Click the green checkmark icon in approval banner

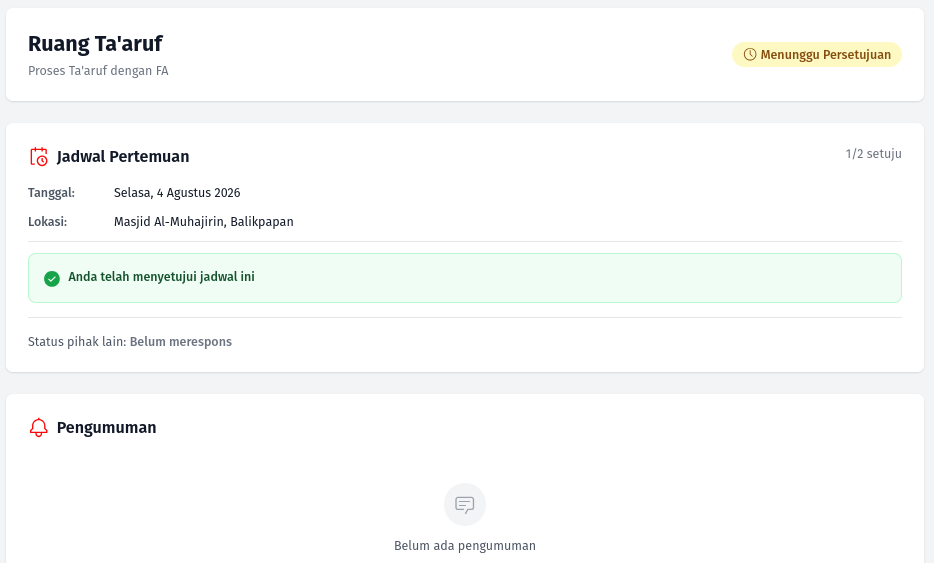(52, 278)
